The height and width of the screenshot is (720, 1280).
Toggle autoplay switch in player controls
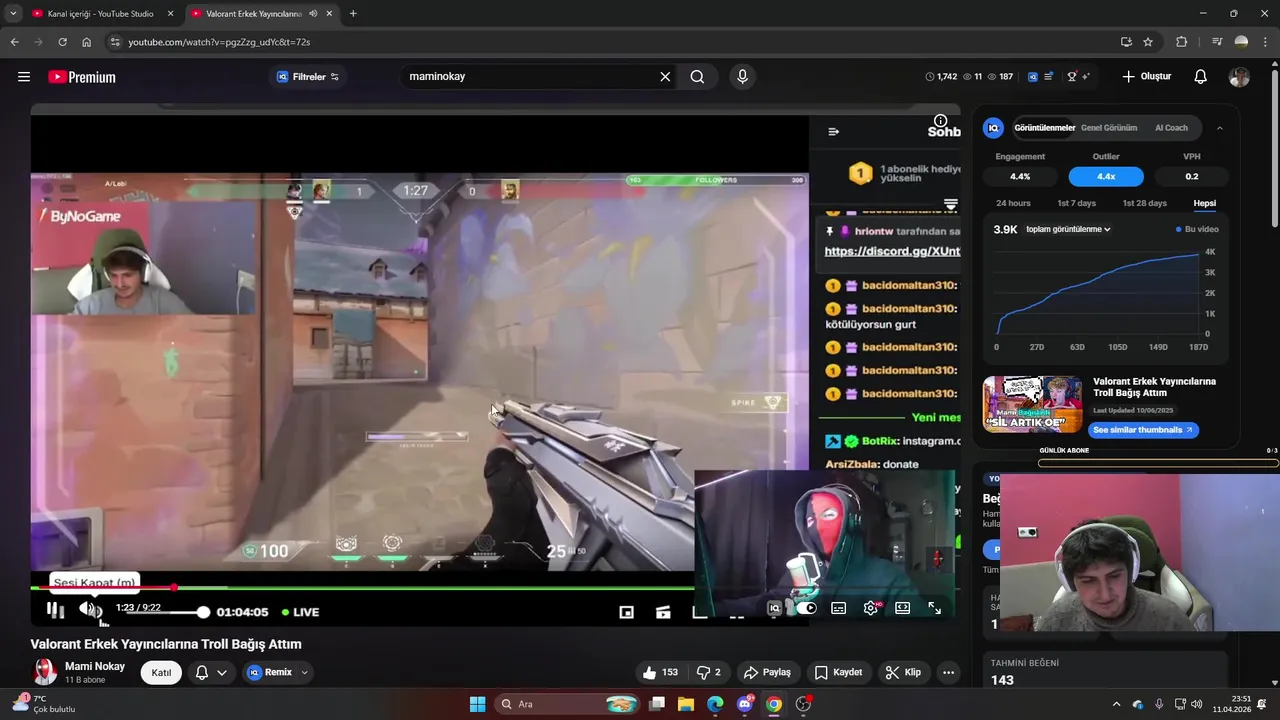[x=806, y=608]
